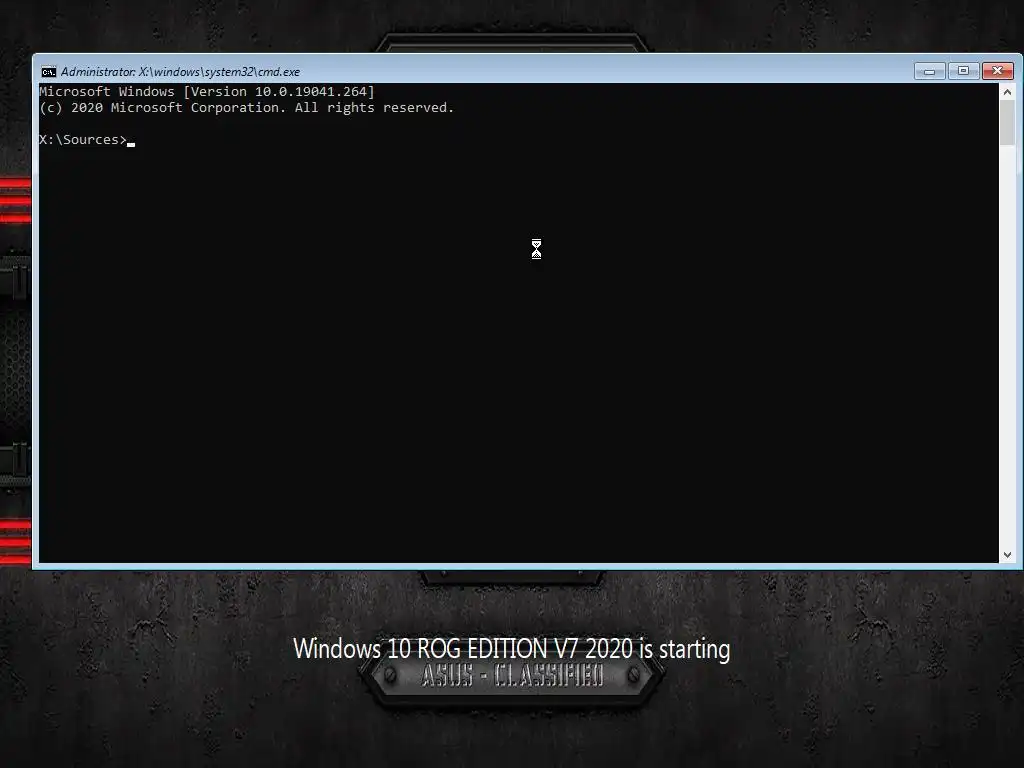
Task: Click the window title 'Administrator: X:\windows\system32\cmd.exe'
Action: (180, 72)
